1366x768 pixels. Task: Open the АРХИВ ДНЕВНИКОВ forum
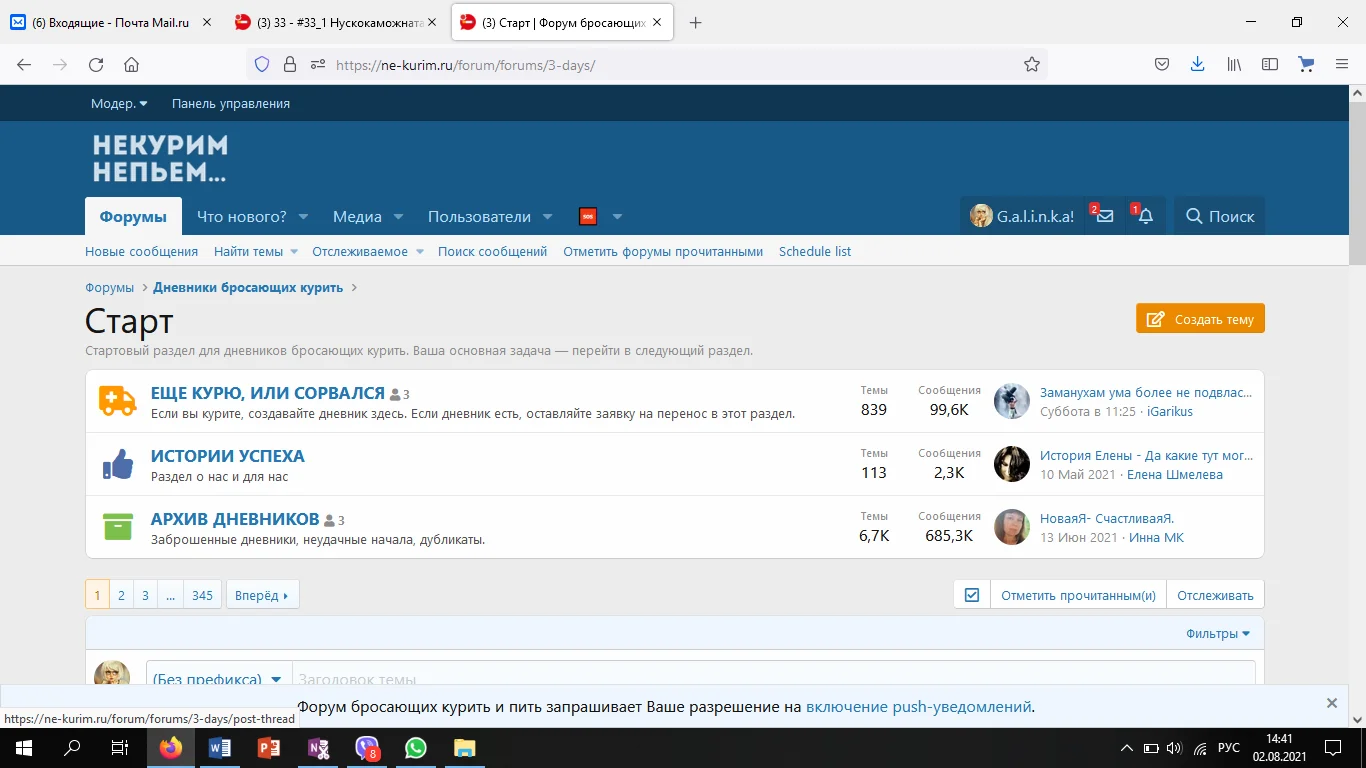[235, 519]
